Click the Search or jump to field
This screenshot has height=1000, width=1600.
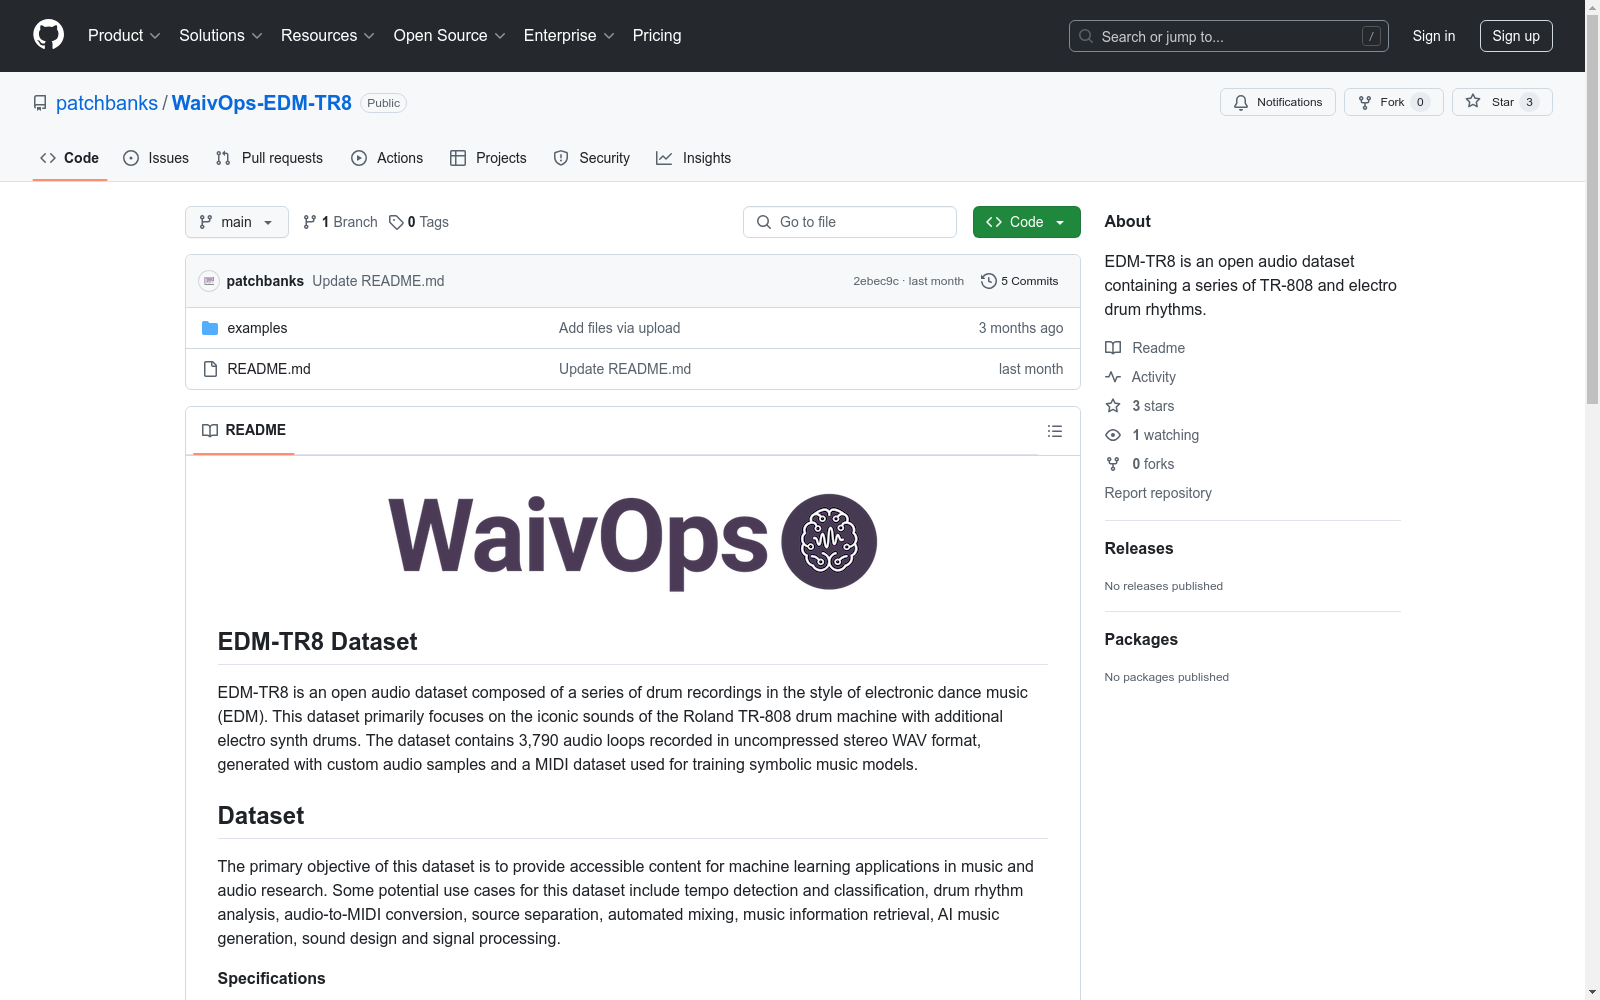pyautogui.click(x=1229, y=36)
